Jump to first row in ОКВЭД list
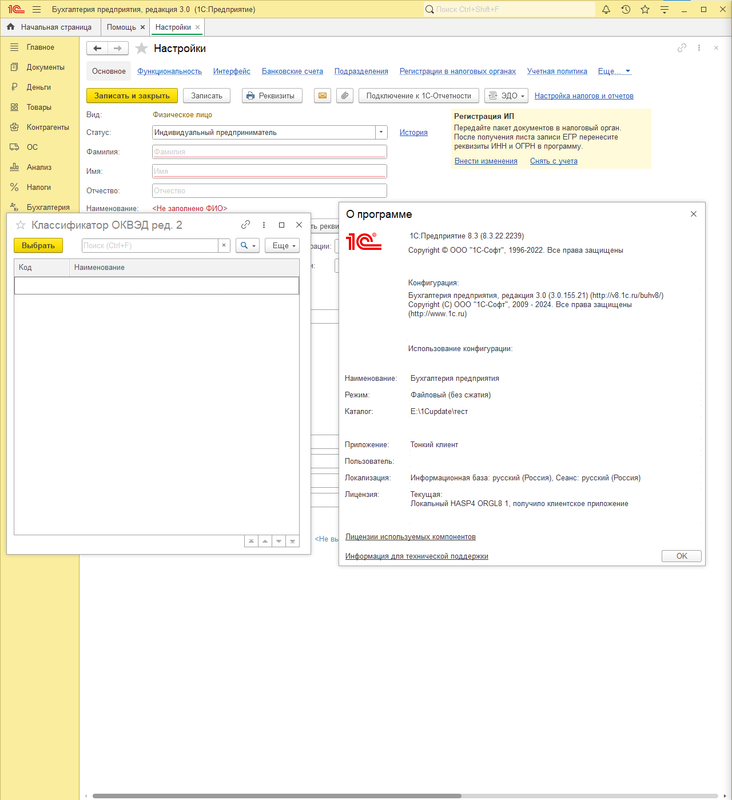Screen dimensions: 732x800 251,541
